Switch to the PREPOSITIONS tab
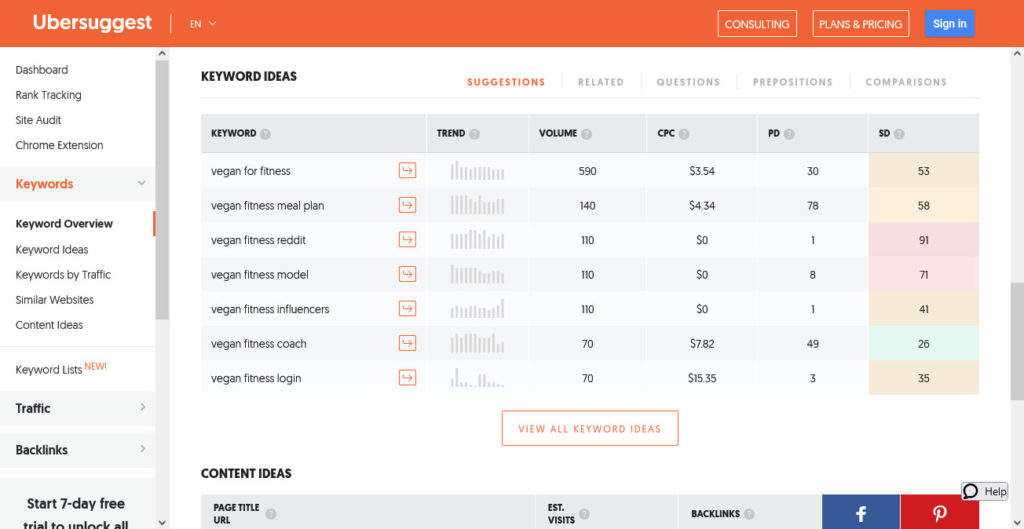This screenshot has width=1024, height=529. click(x=793, y=82)
